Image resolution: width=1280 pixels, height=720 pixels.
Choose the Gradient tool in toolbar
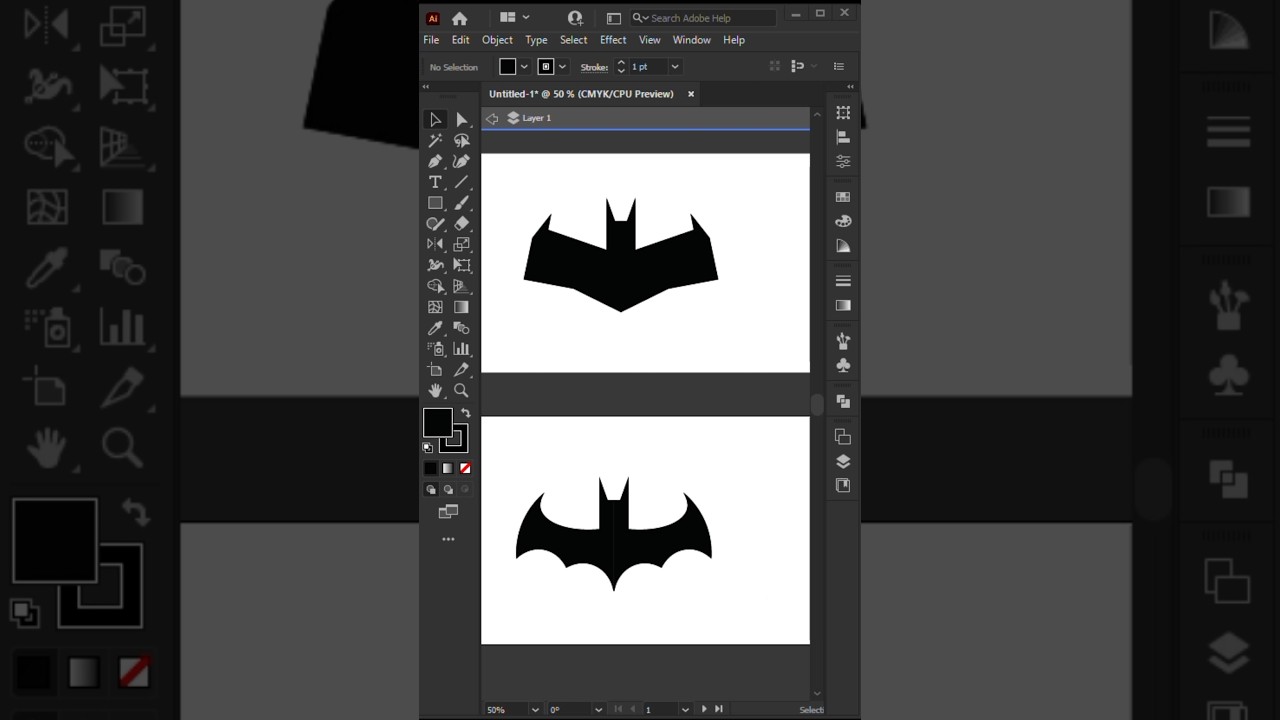pyautogui.click(x=461, y=307)
